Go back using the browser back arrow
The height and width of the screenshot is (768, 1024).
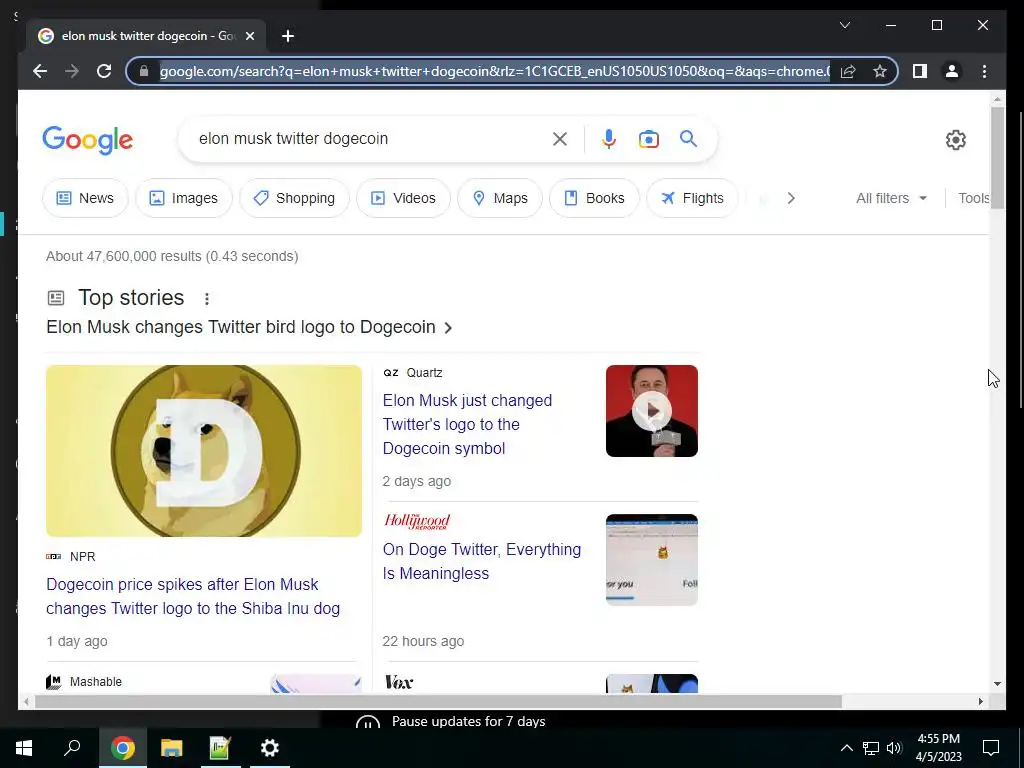pyautogui.click(x=40, y=71)
